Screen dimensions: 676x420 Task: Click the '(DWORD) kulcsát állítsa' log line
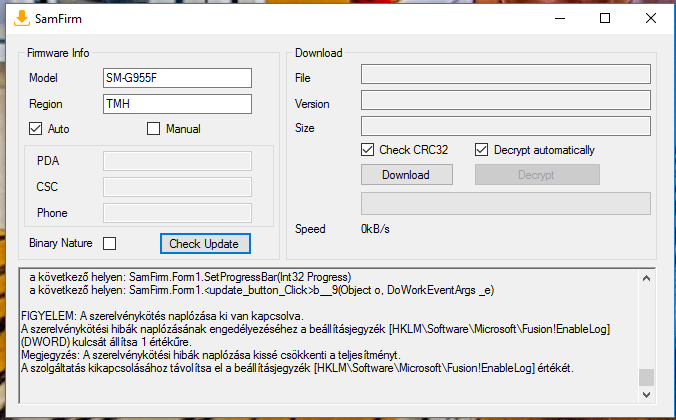click(106, 342)
